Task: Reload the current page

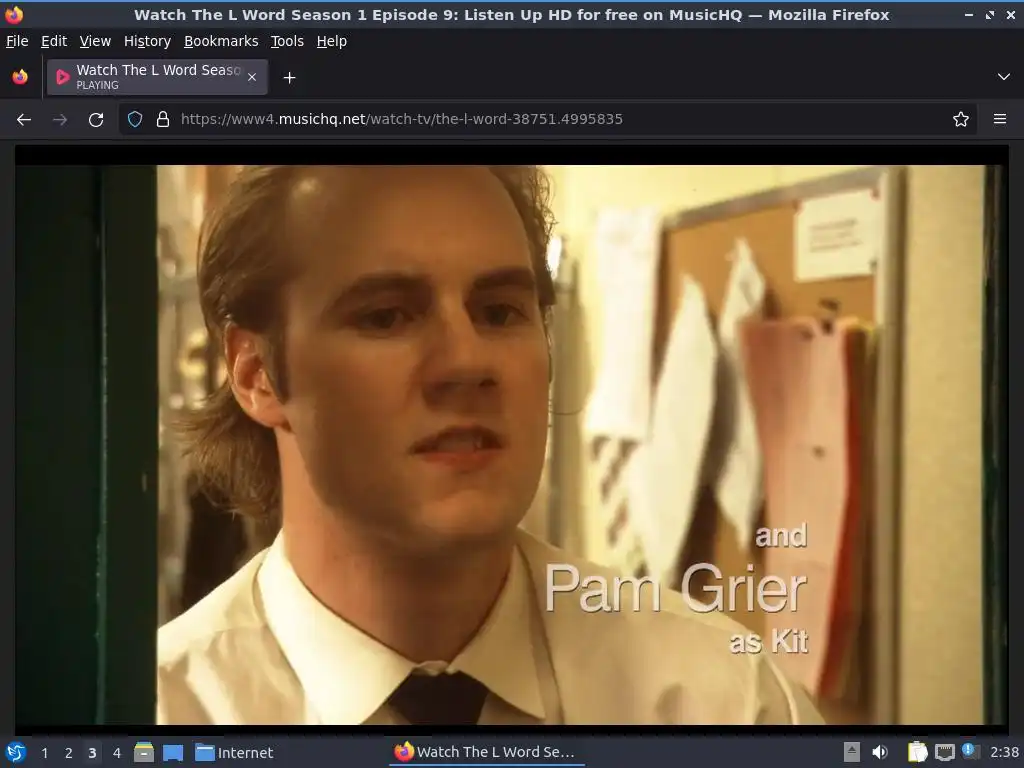Action: pyautogui.click(x=96, y=120)
